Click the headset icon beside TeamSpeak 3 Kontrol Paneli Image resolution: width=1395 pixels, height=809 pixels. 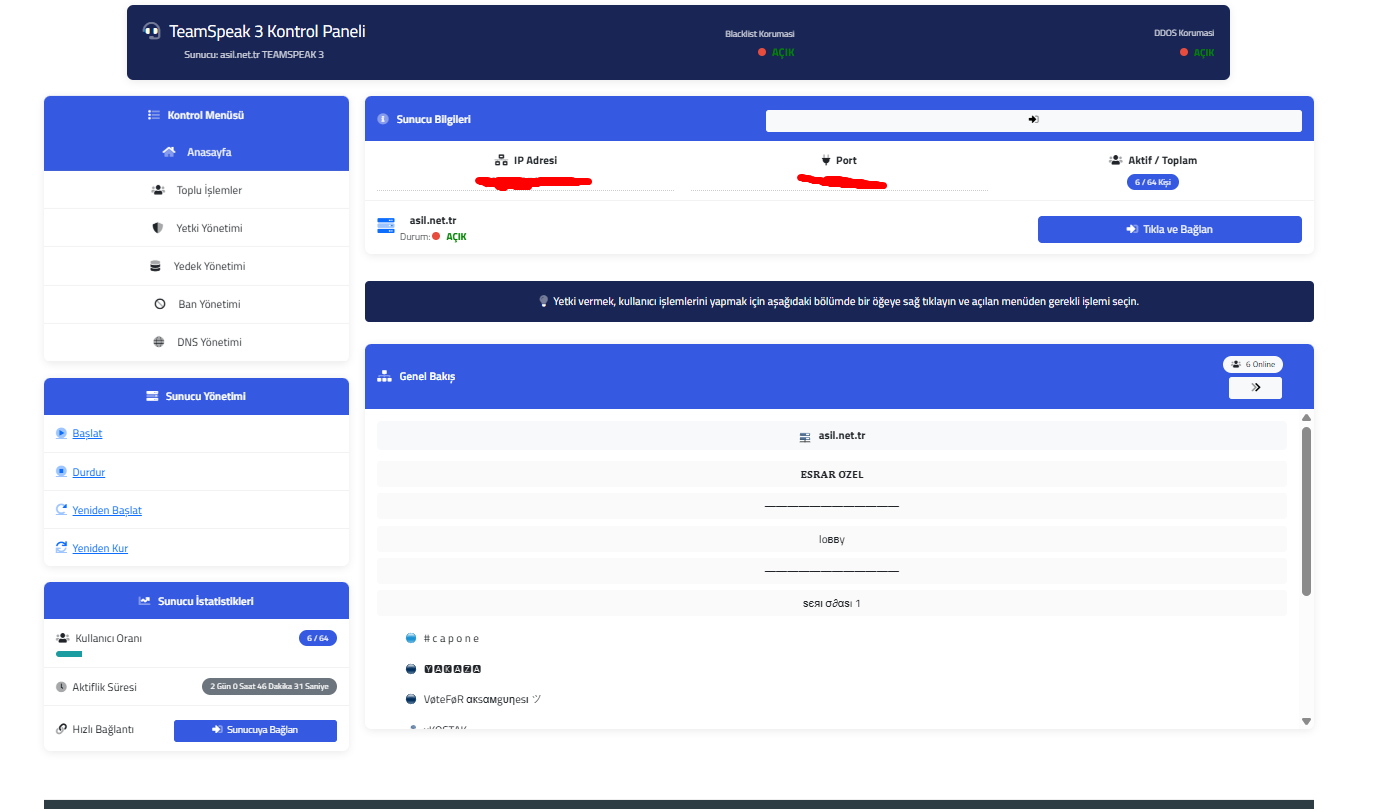152,31
